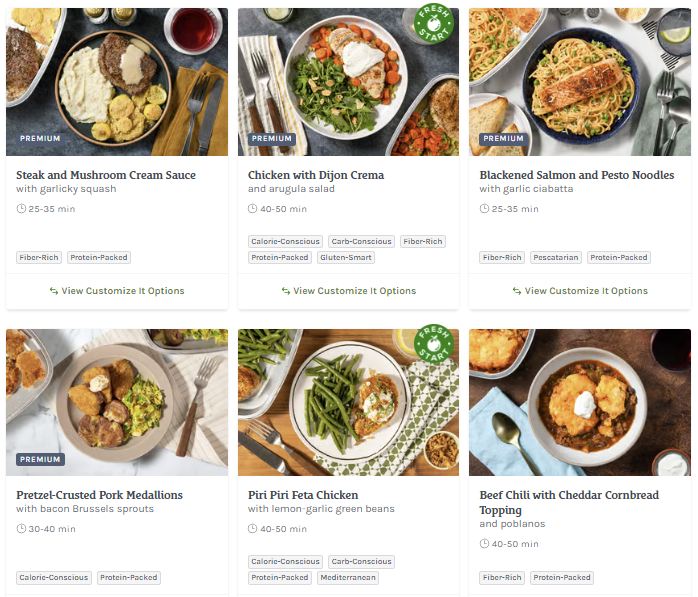The height and width of the screenshot is (597, 698).
Task: Select Pescatarian tag on Blackened Salmon
Action: [555, 257]
